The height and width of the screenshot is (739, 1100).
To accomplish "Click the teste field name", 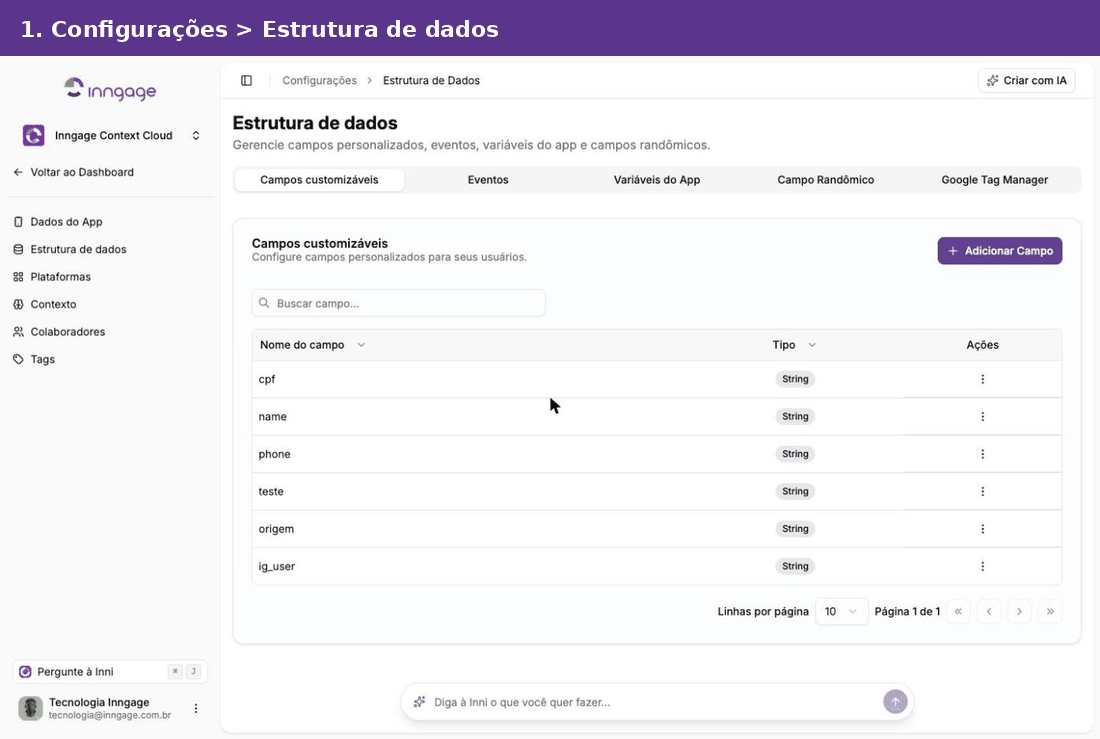I will (271, 491).
